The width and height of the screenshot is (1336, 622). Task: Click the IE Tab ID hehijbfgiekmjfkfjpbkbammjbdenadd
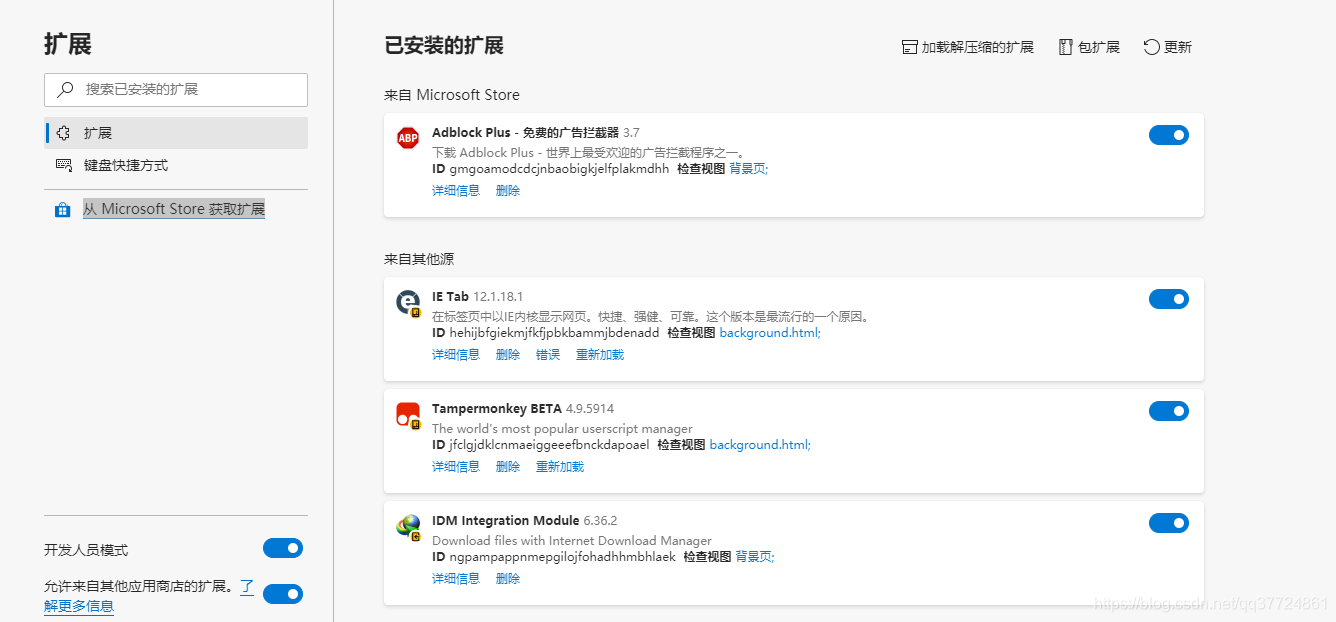tap(554, 333)
